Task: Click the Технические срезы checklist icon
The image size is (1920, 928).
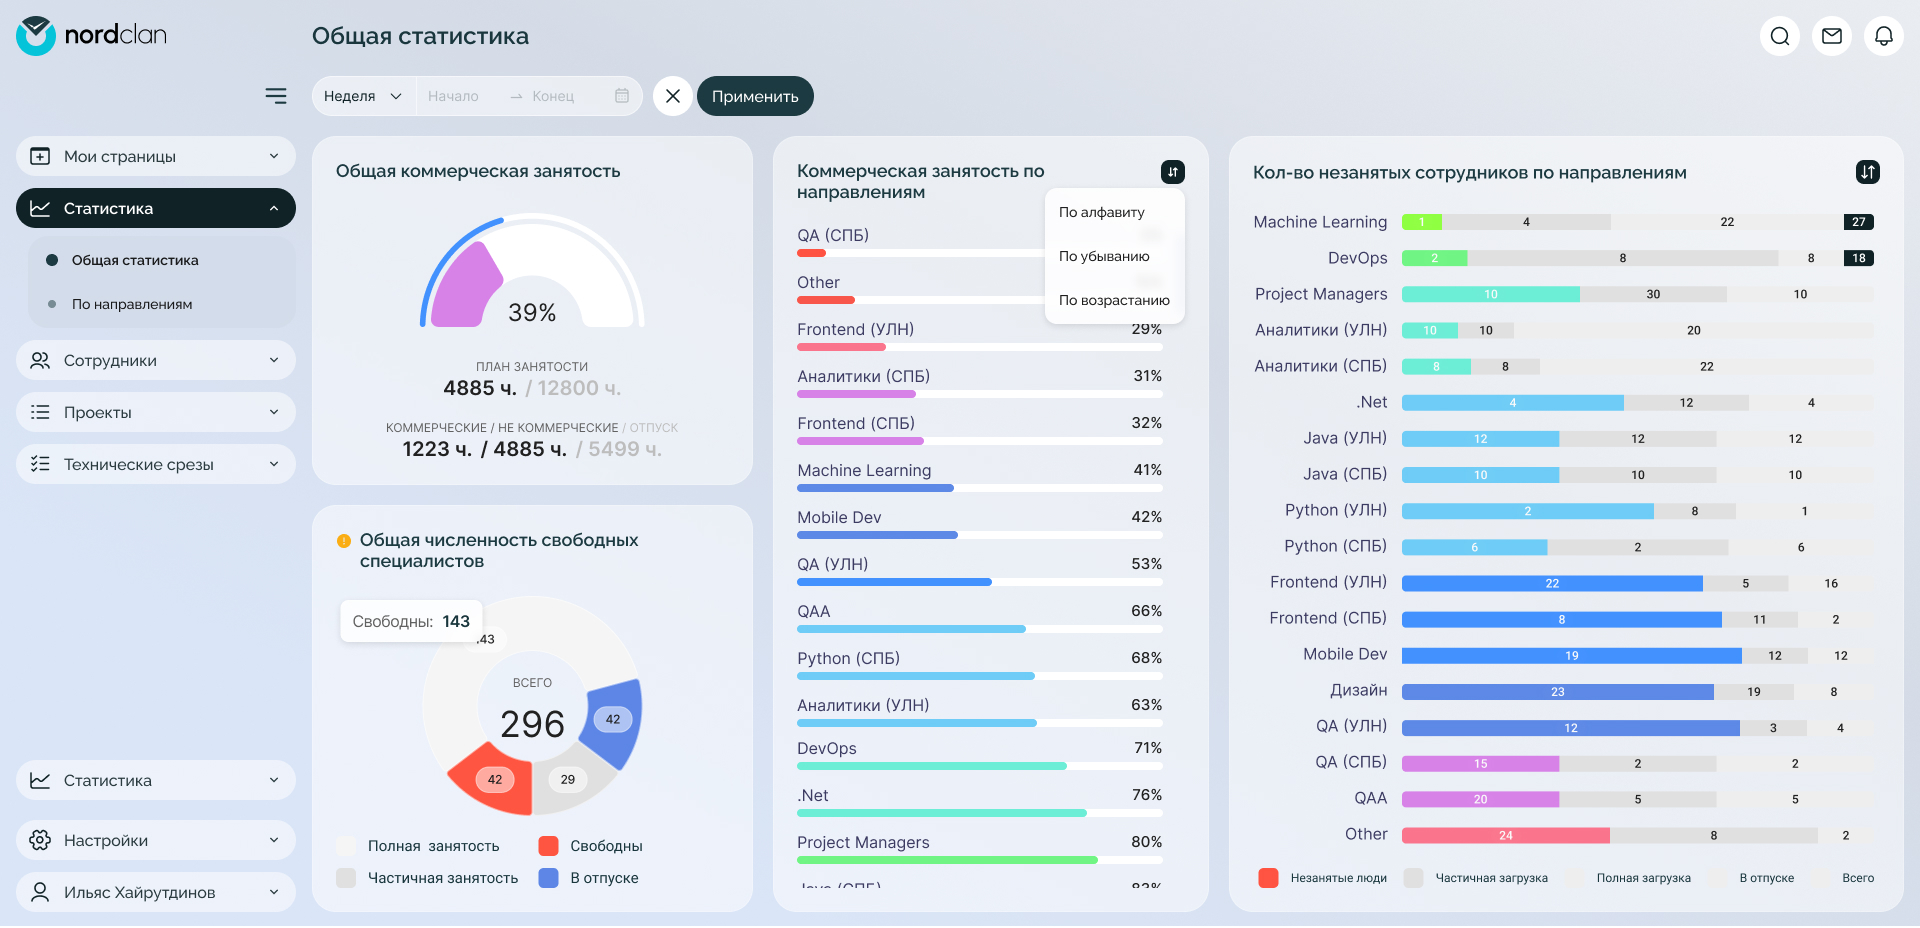Action: [40, 464]
